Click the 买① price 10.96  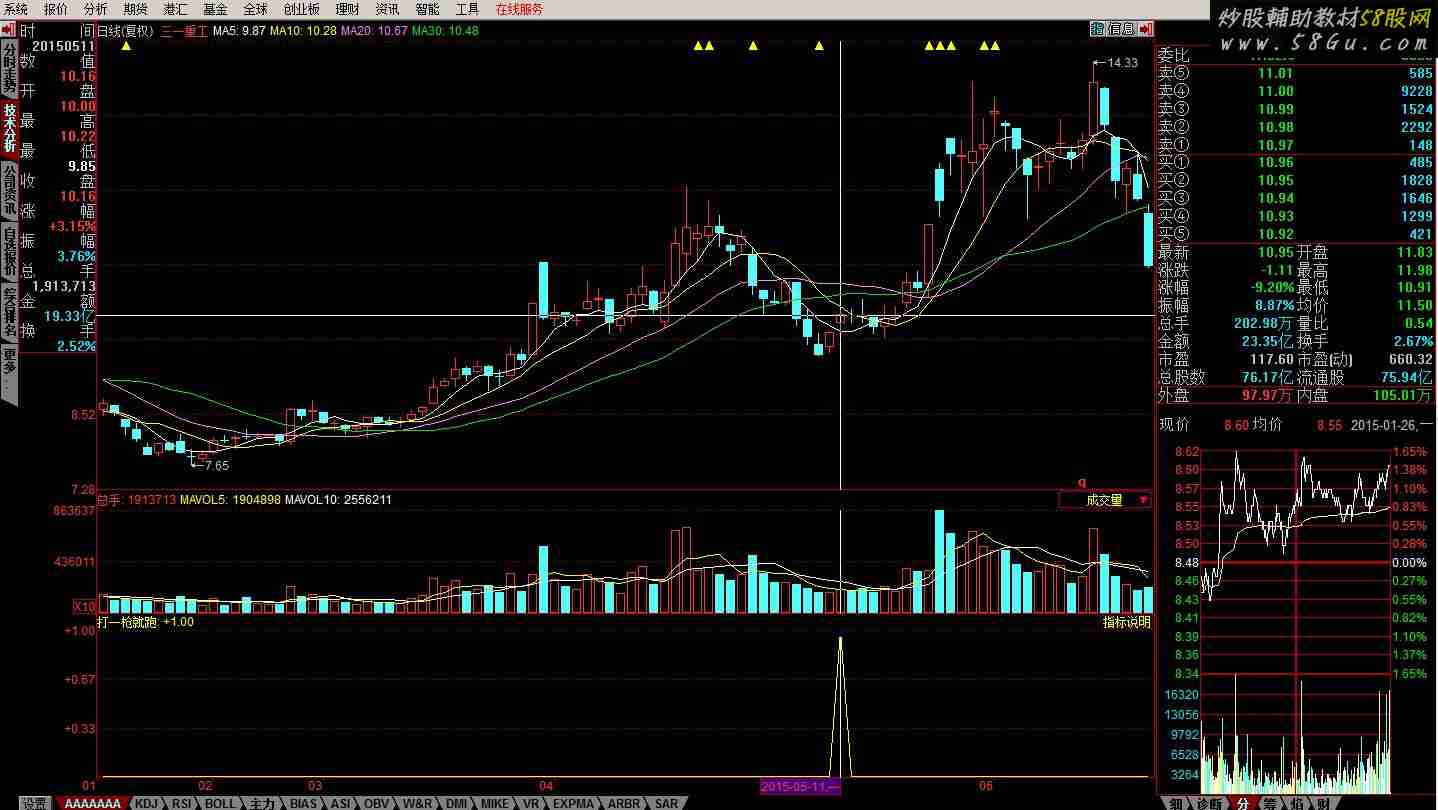tap(1276, 162)
